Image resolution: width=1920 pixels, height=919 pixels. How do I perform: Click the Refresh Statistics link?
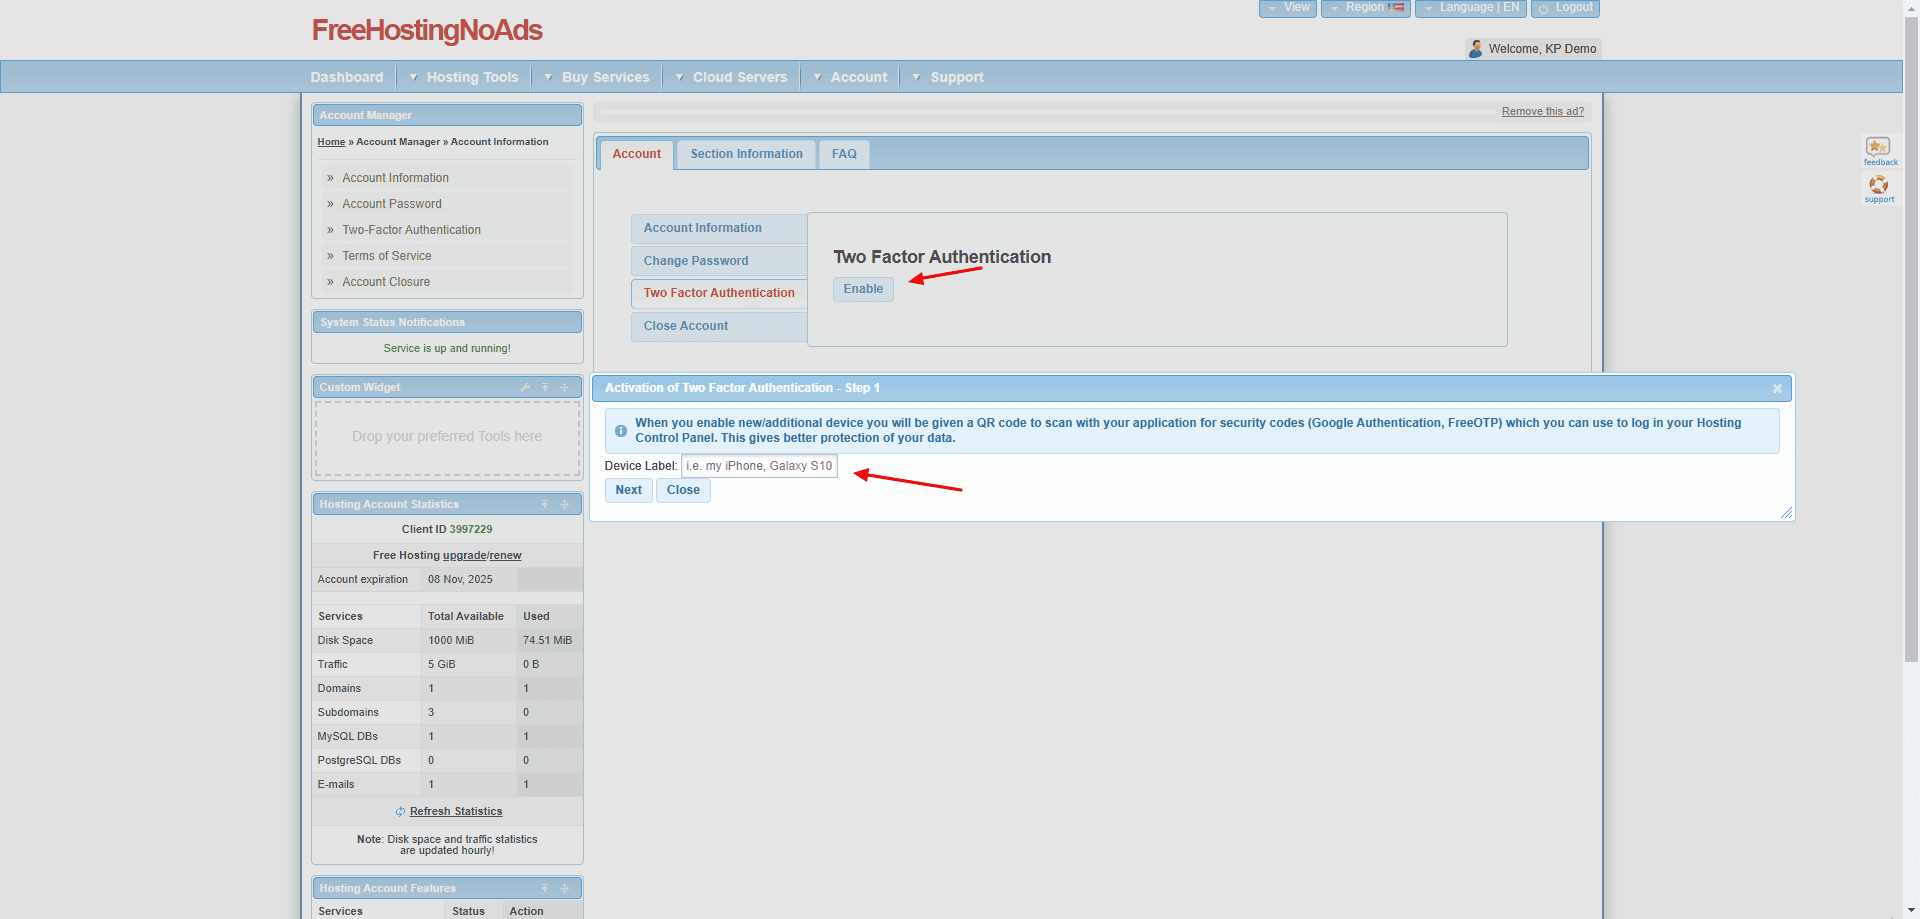[x=455, y=812]
